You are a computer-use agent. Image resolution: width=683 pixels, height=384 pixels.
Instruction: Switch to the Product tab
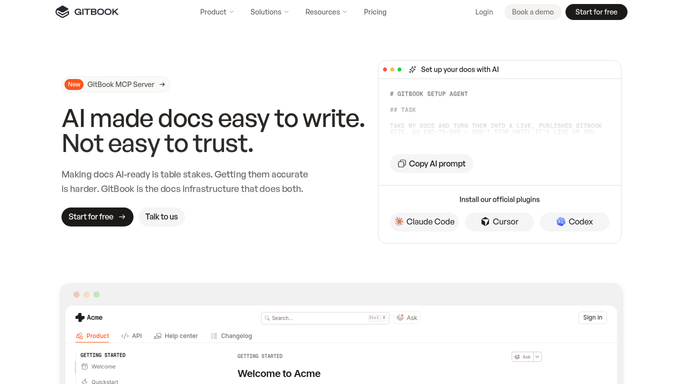(92, 336)
